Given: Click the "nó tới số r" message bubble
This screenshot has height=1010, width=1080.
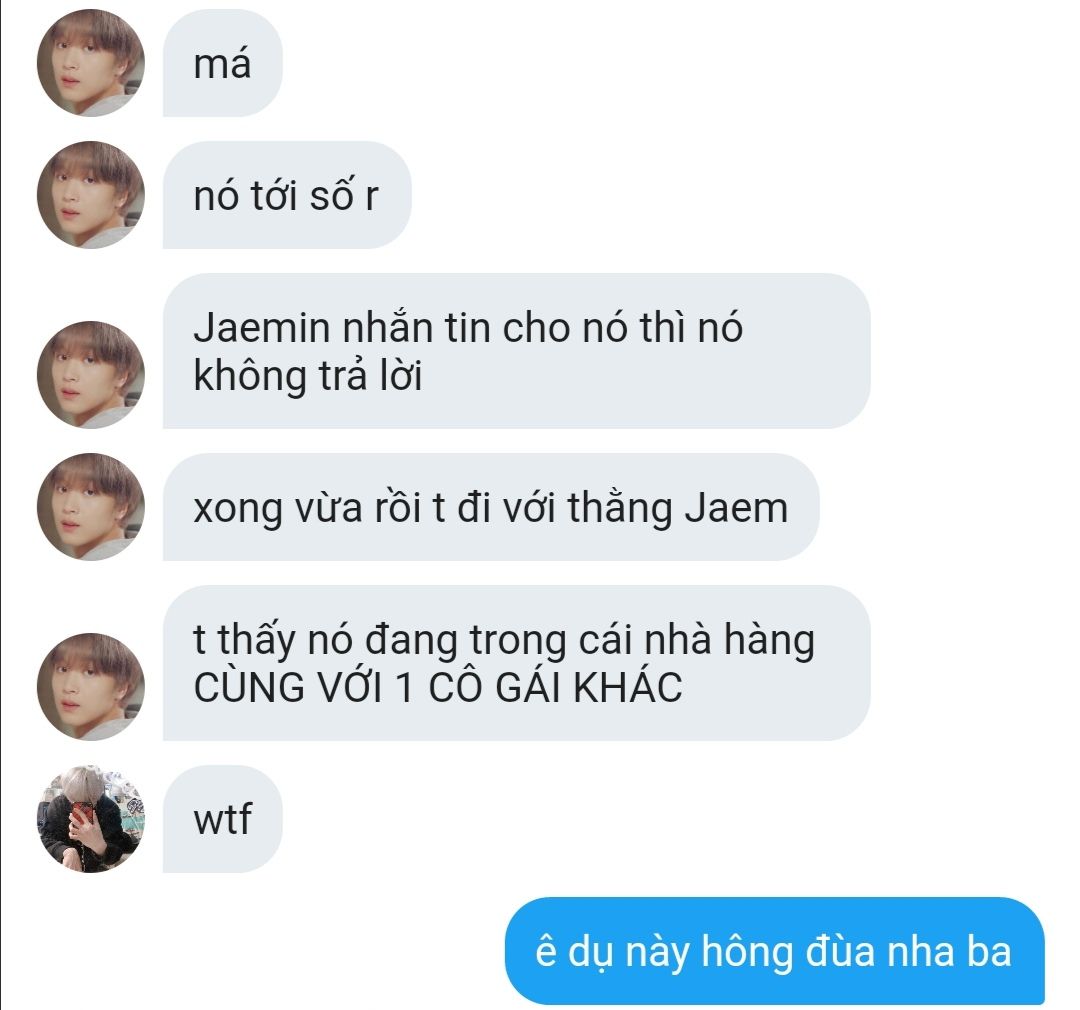Looking at the screenshot, I should tap(287, 195).
